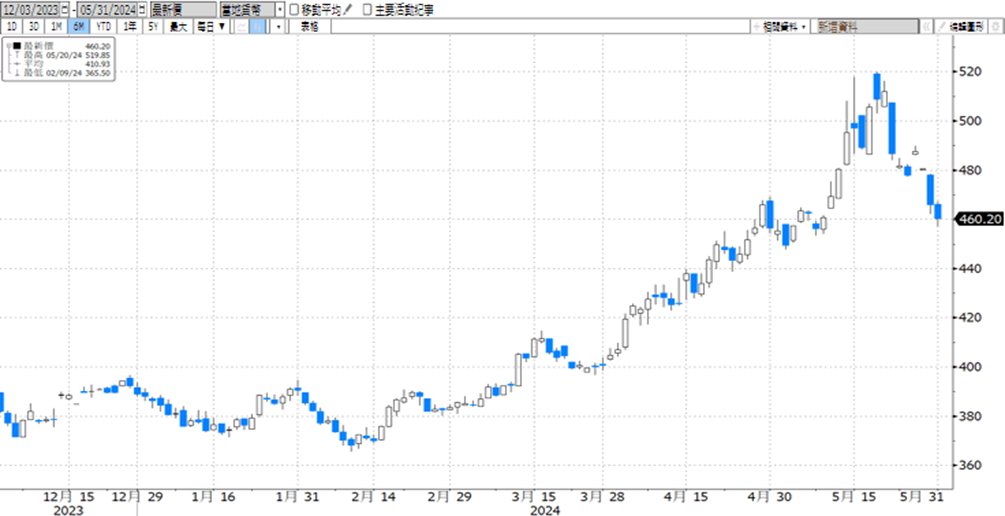This screenshot has width=1005, height=516.
Task: Click the 2月 14 x-axis date label
Action: pos(373,497)
